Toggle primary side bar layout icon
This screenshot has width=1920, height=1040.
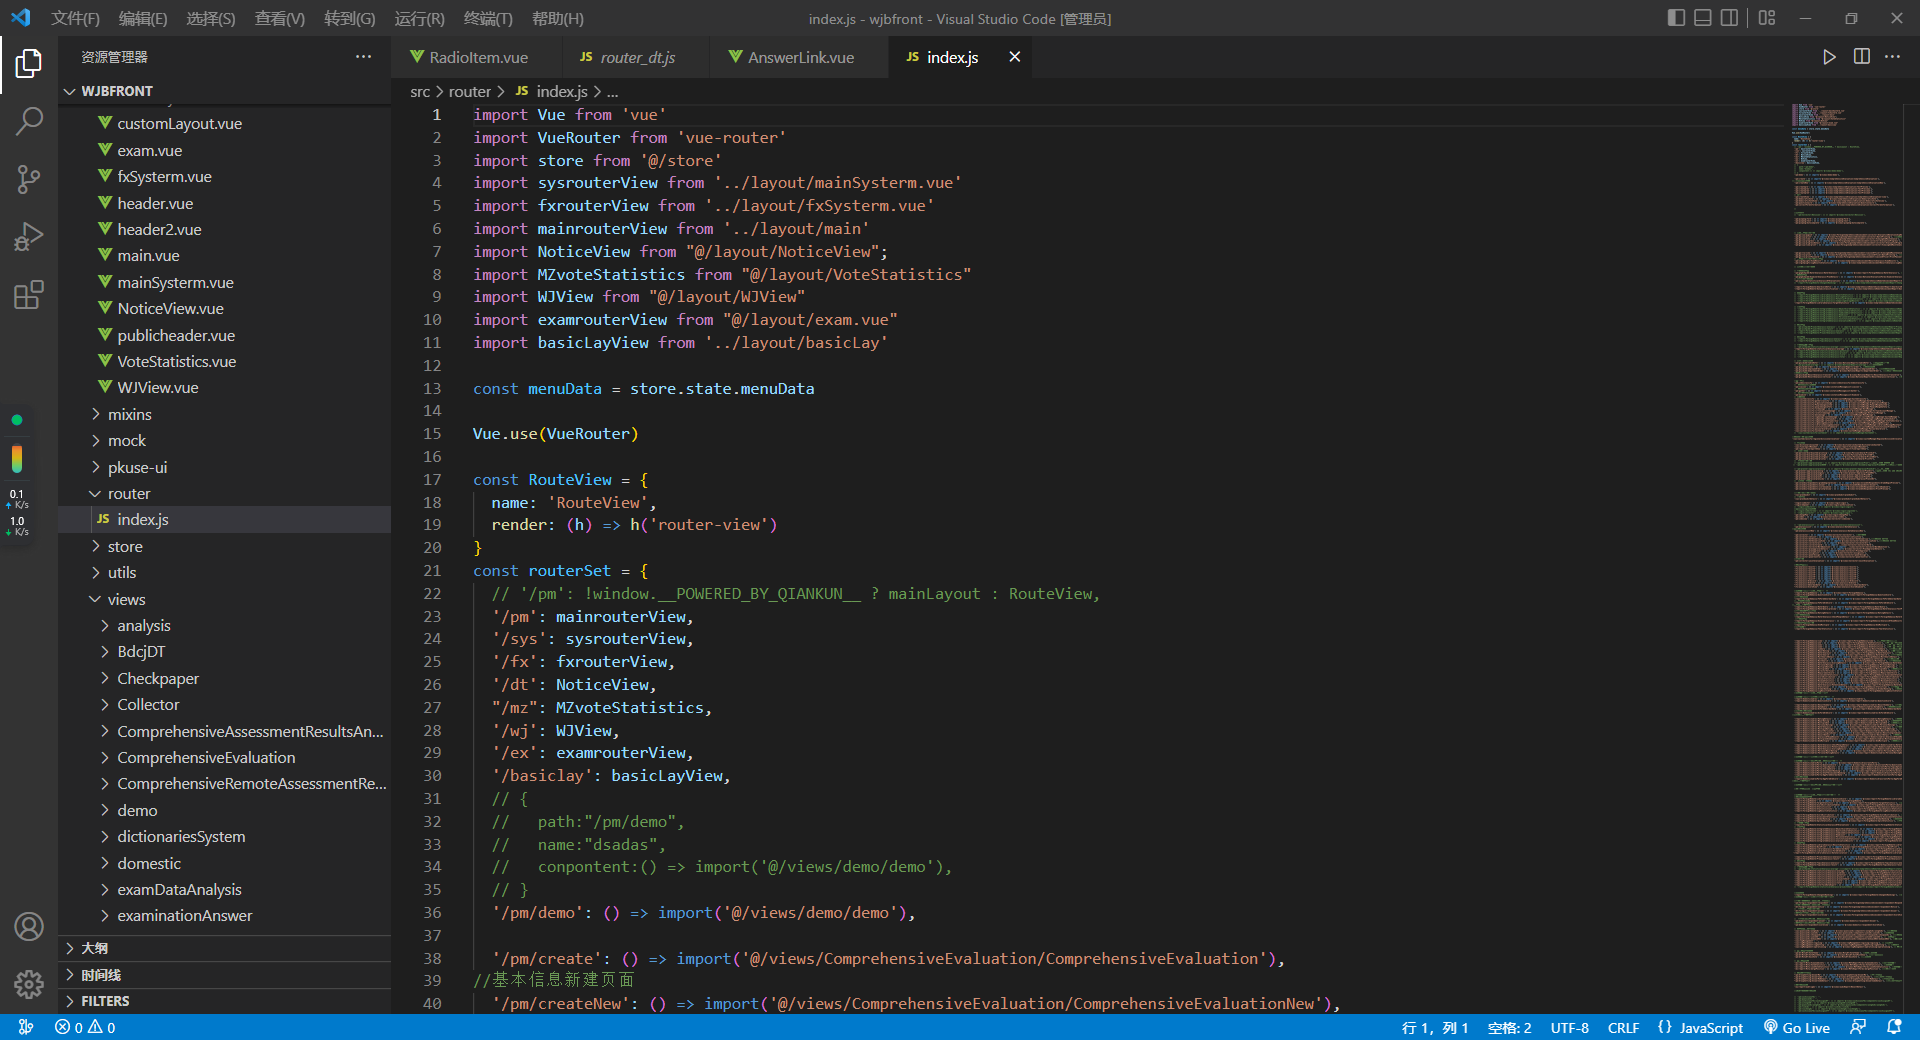tap(1677, 18)
